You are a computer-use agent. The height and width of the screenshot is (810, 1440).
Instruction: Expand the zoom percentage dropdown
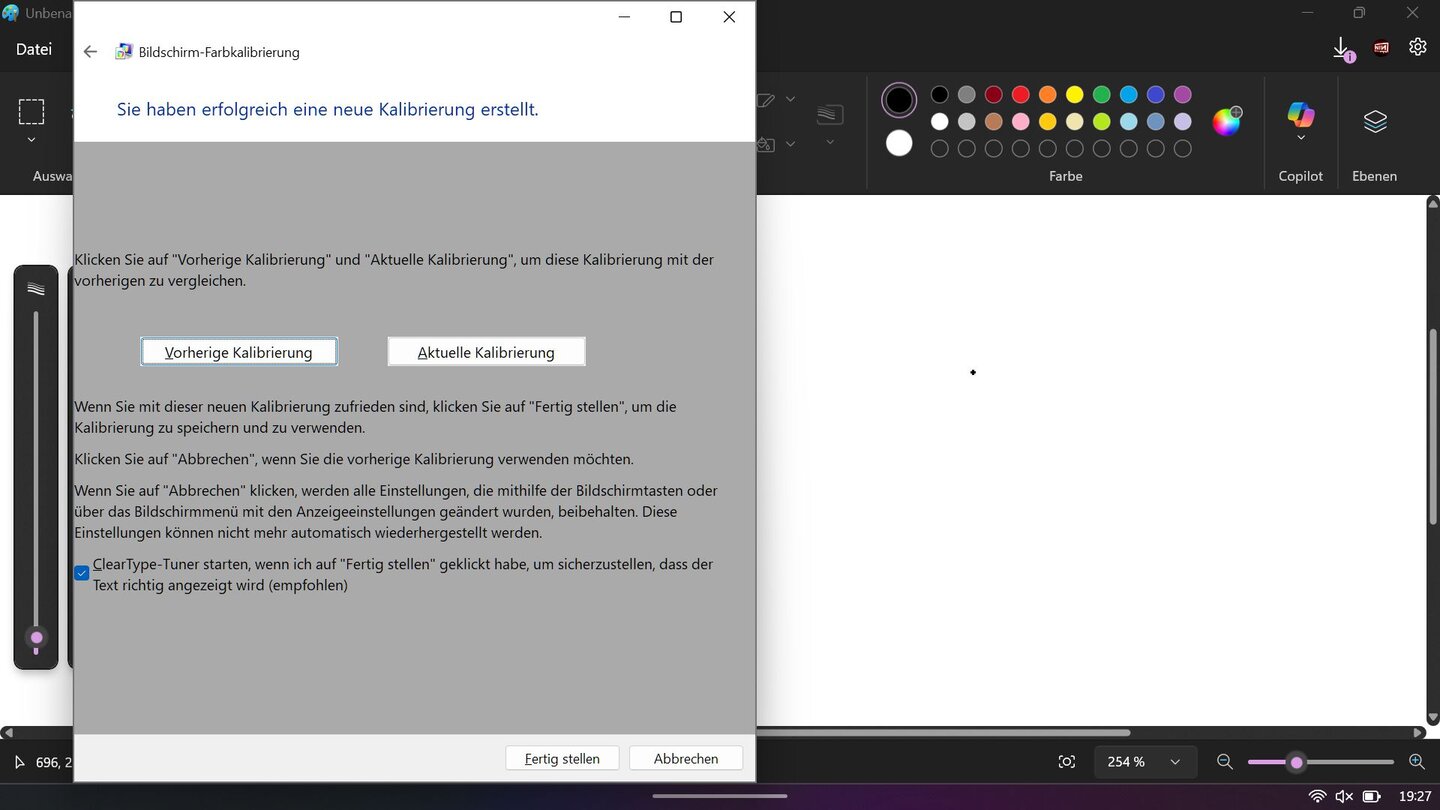click(x=1175, y=762)
